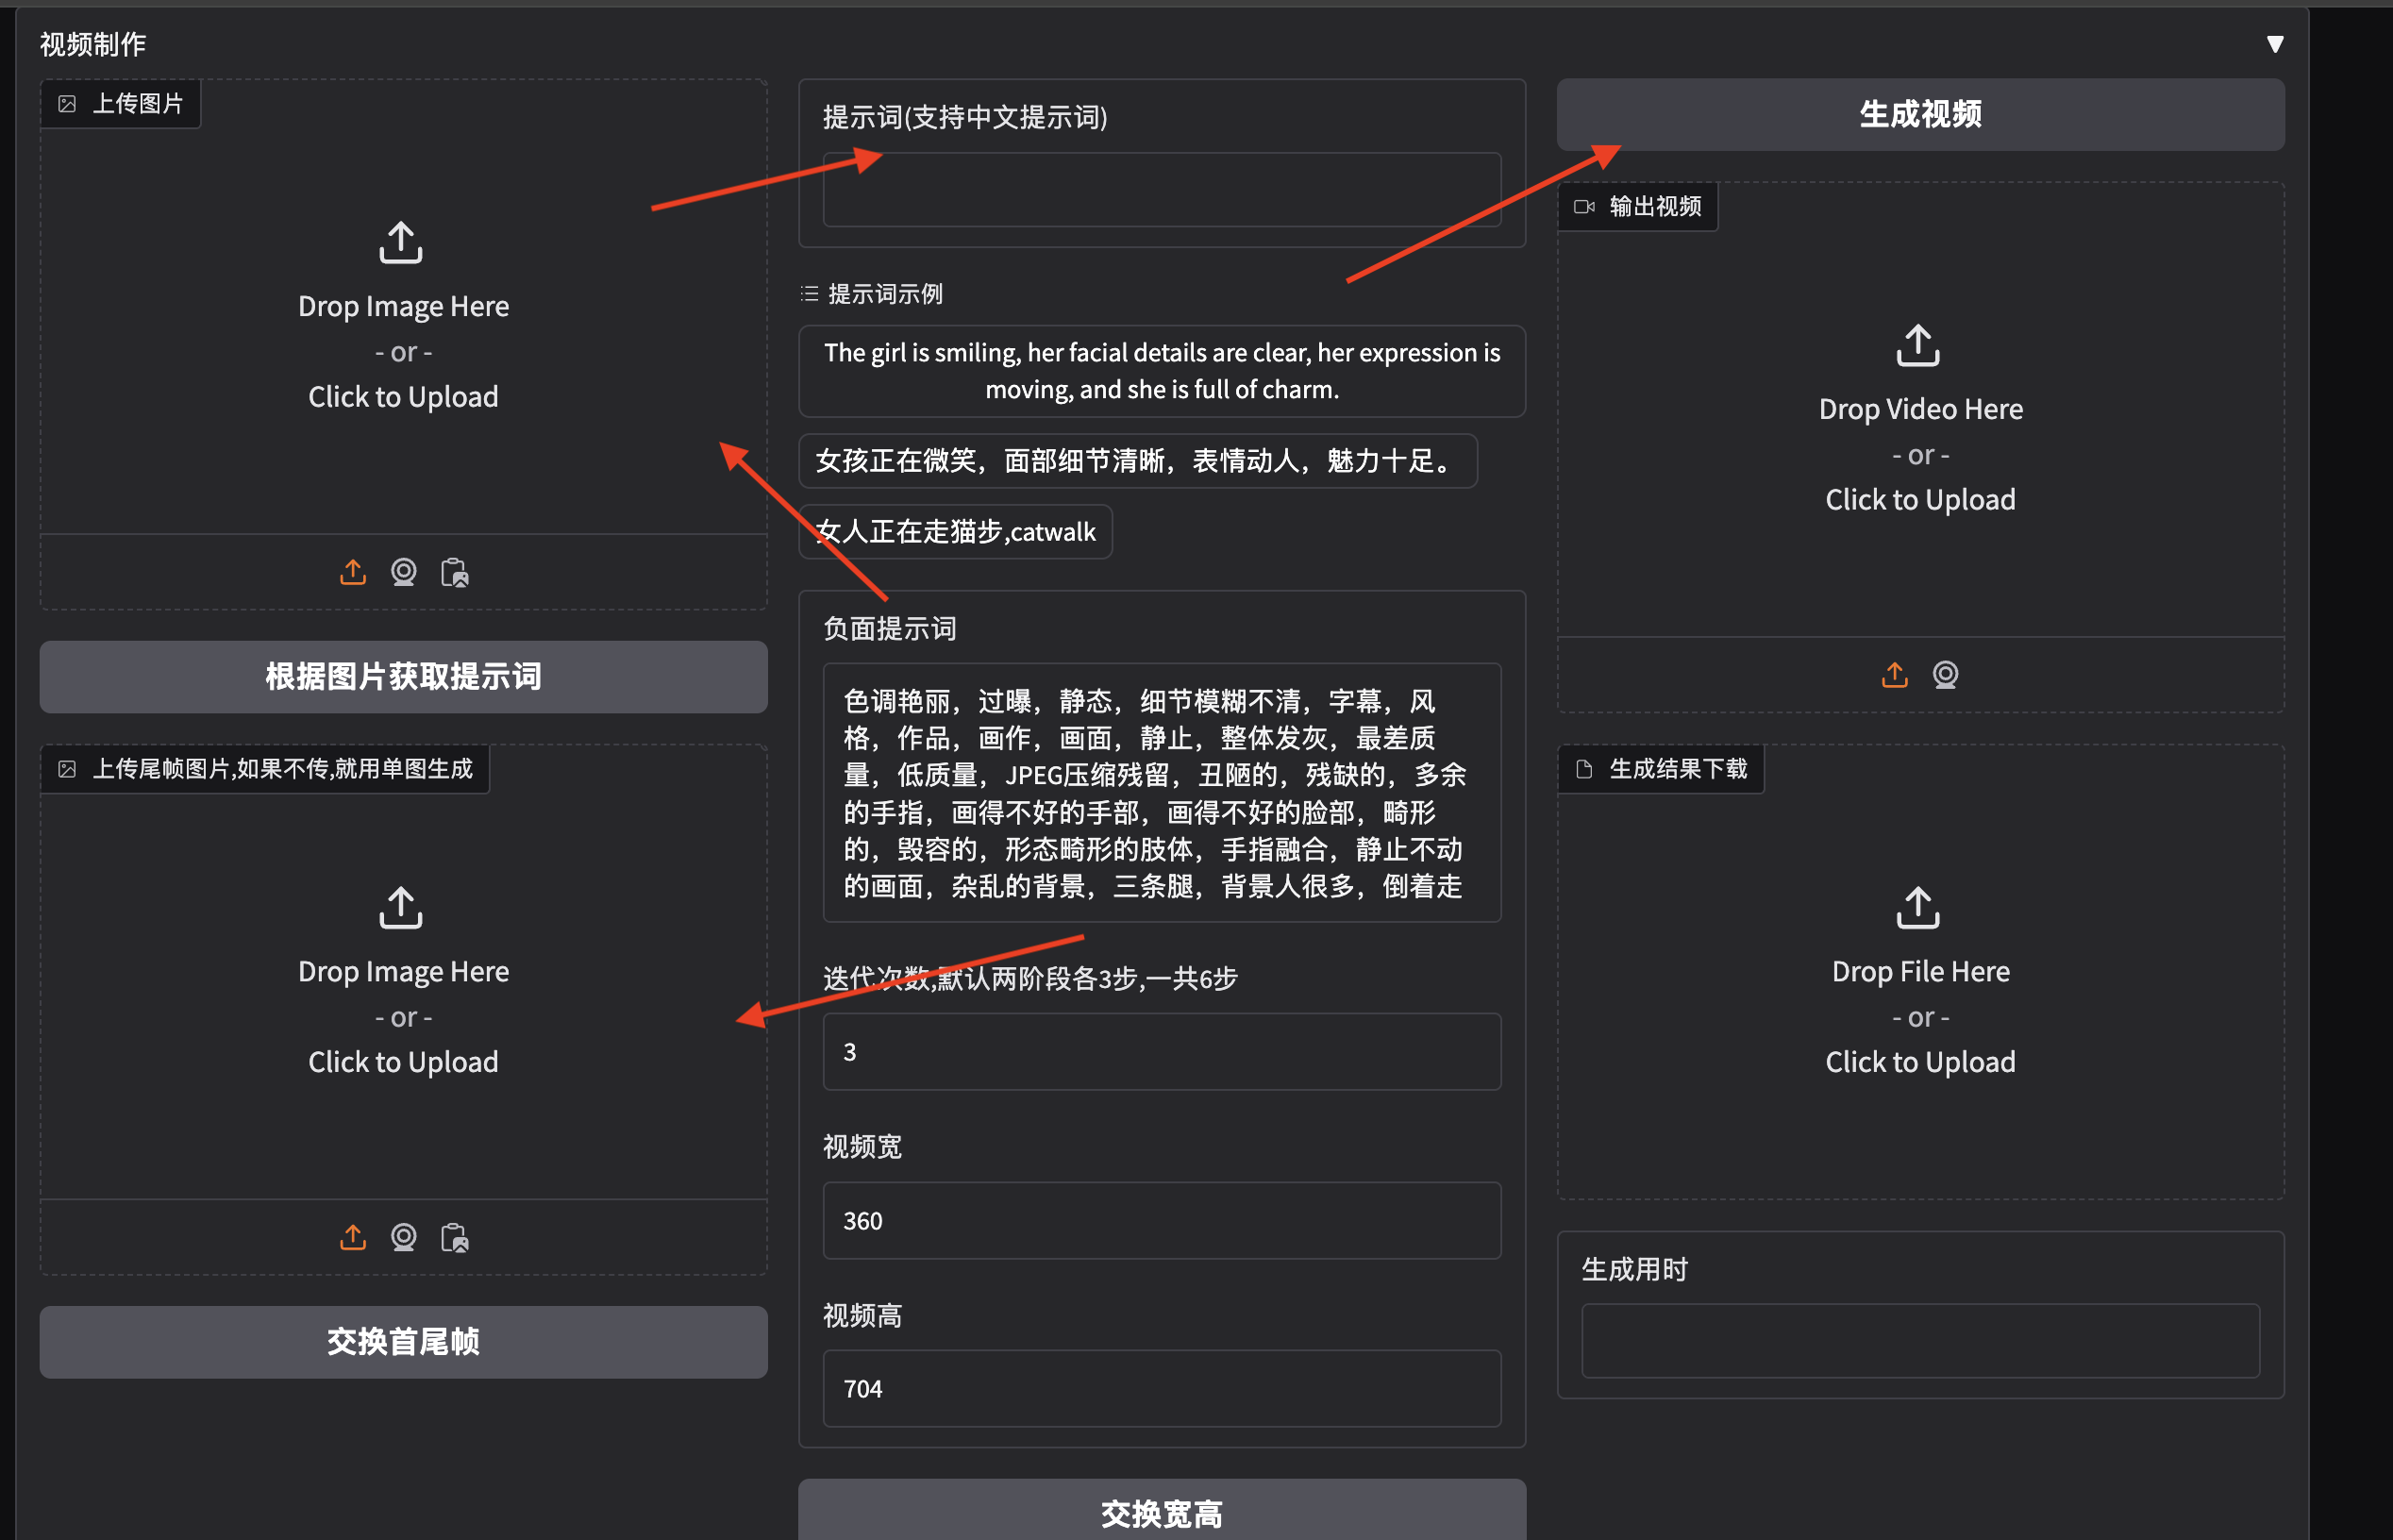
Task: Click the 视频宽 field showing 360
Action: pyautogui.click(x=1161, y=1221)
